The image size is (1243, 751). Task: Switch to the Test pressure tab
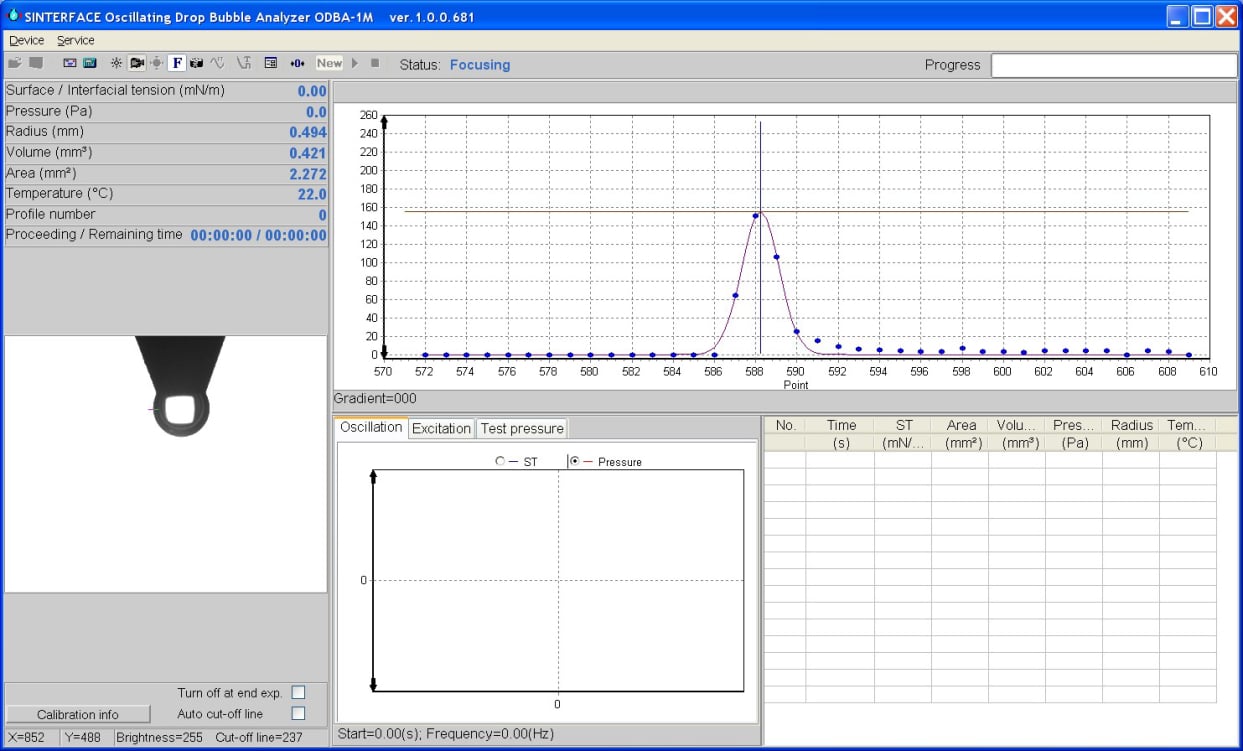522,428
